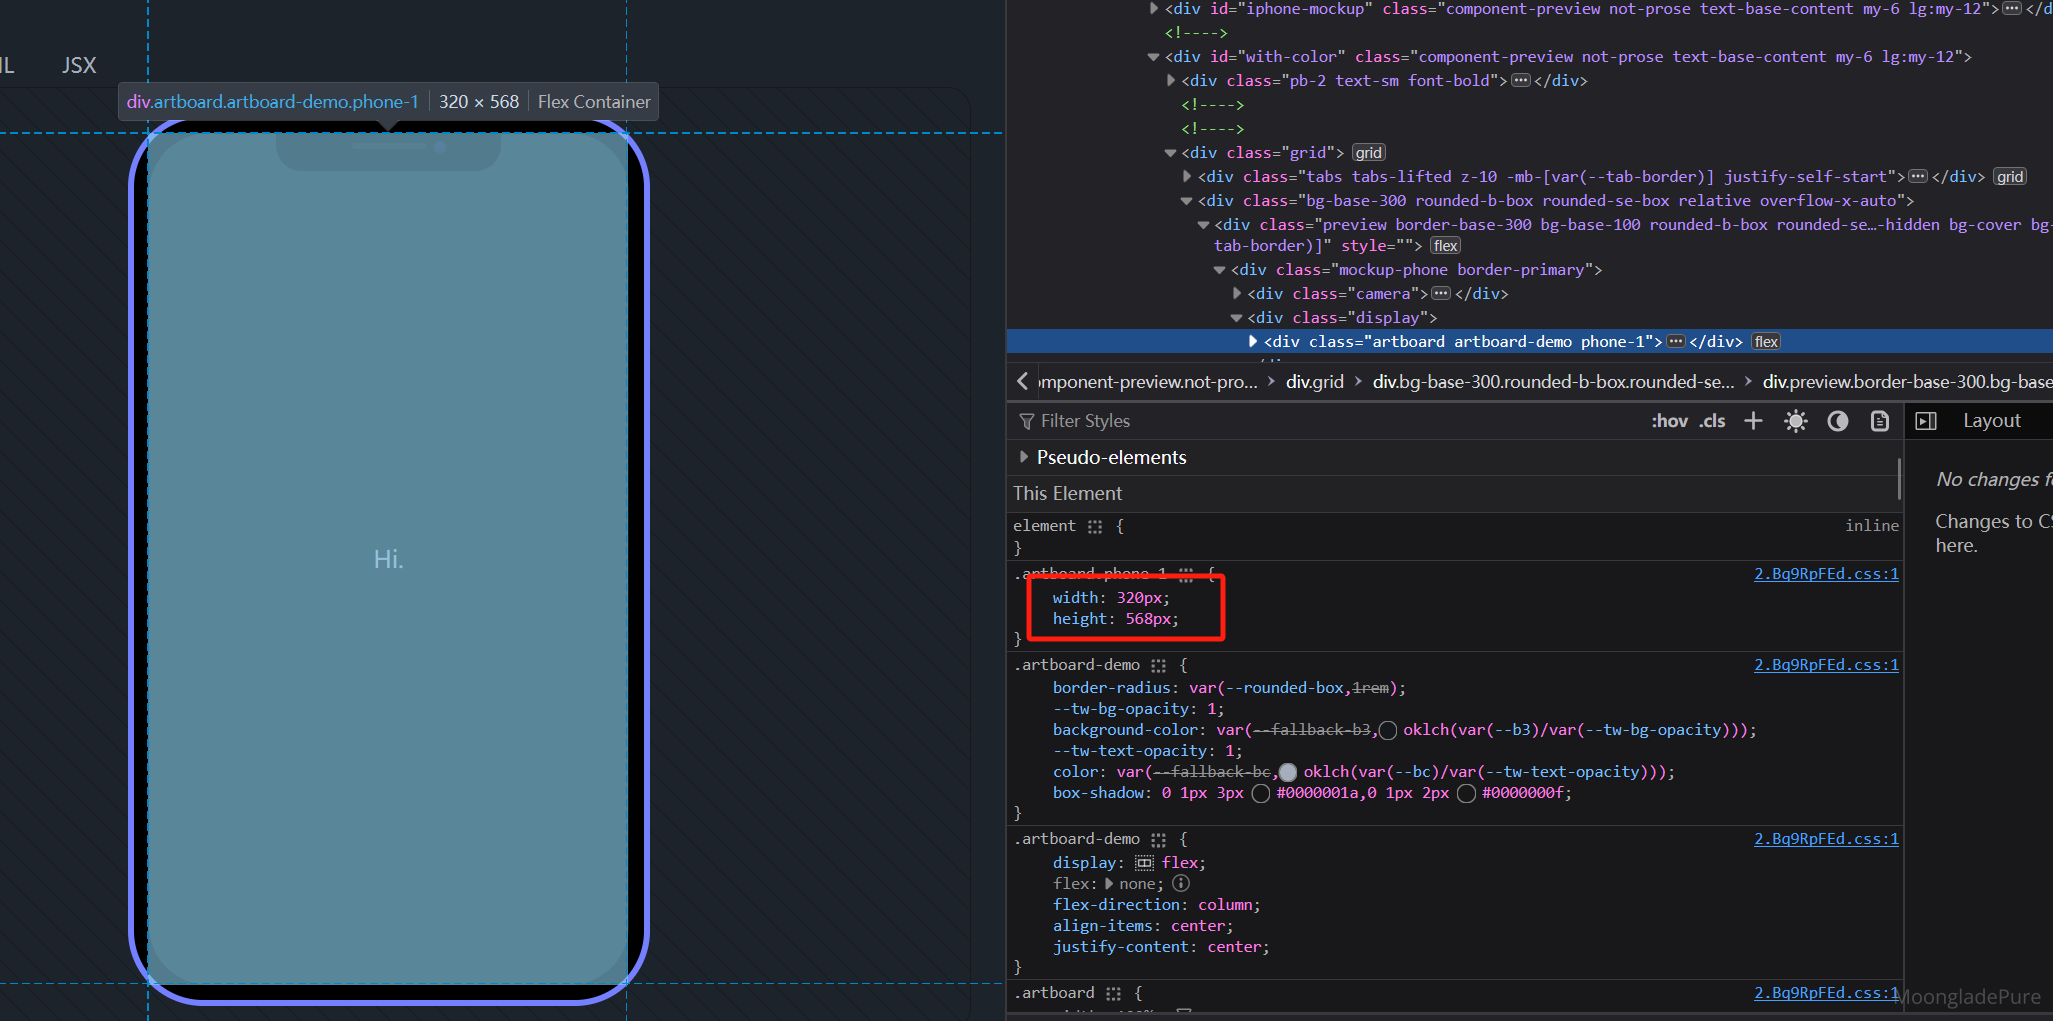
Task: Toggle light color scheme simulation (sun icon)
Action: coord(1796,421)
